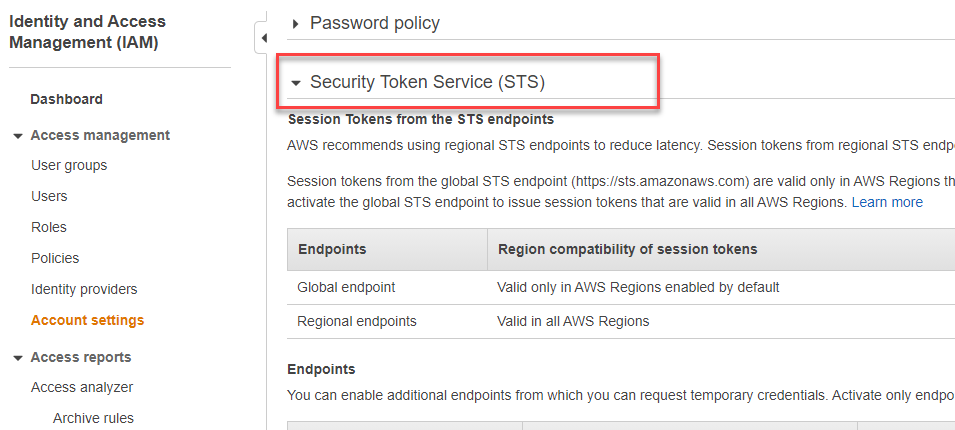The height and width of the screenshot is (430, 955).
Task: Click the Learn more link
Action: 887,202
